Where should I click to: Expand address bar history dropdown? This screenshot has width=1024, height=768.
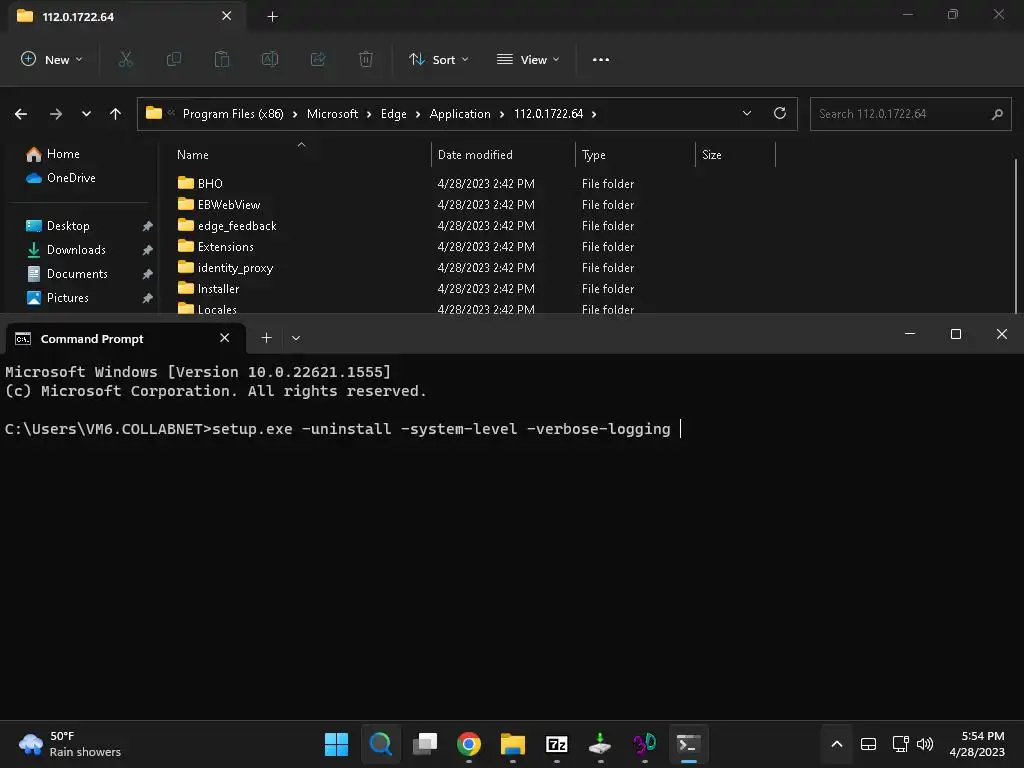[747, 114]
